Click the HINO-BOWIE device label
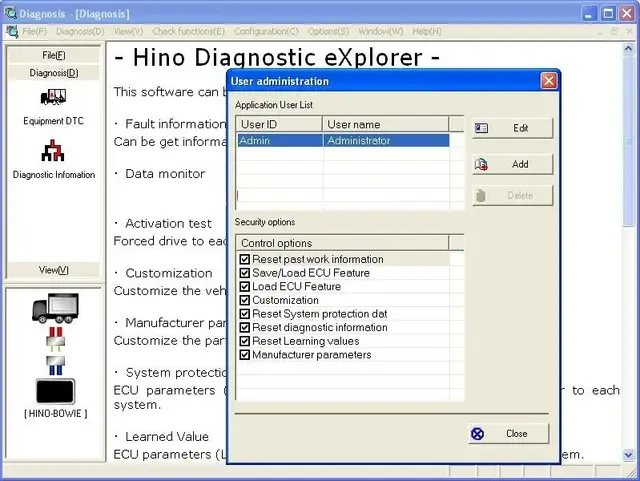 [56, 413]
